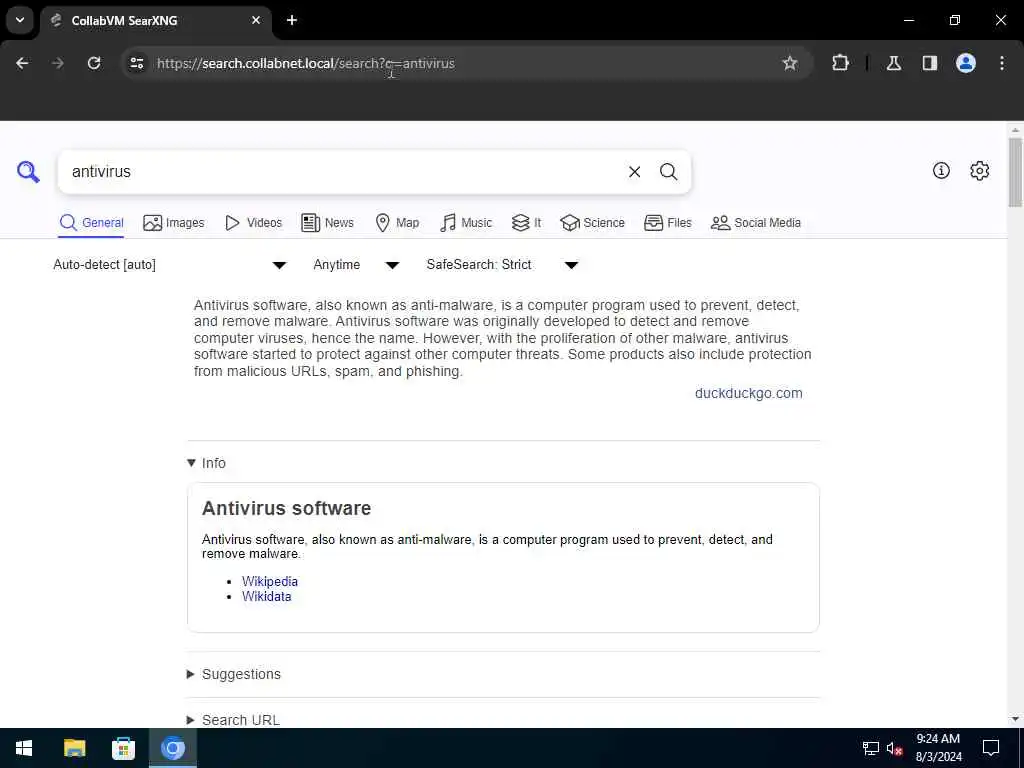
Task: Go back in browser history
Action: coord(22,63)
